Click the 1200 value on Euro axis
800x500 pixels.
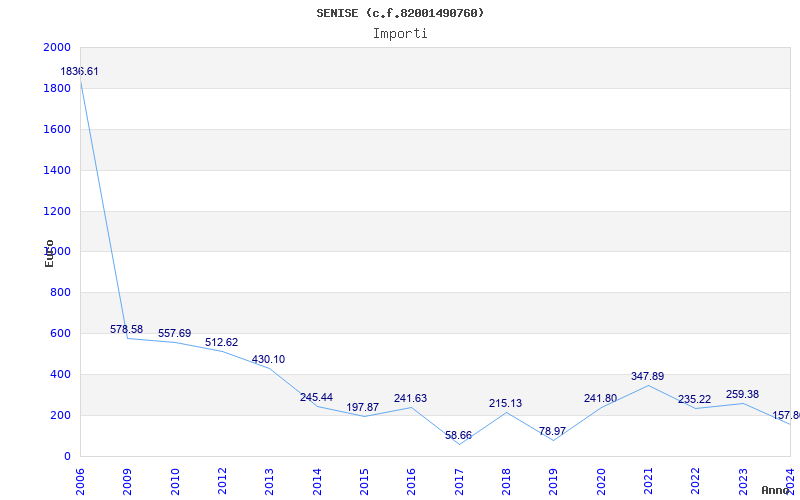57,211
